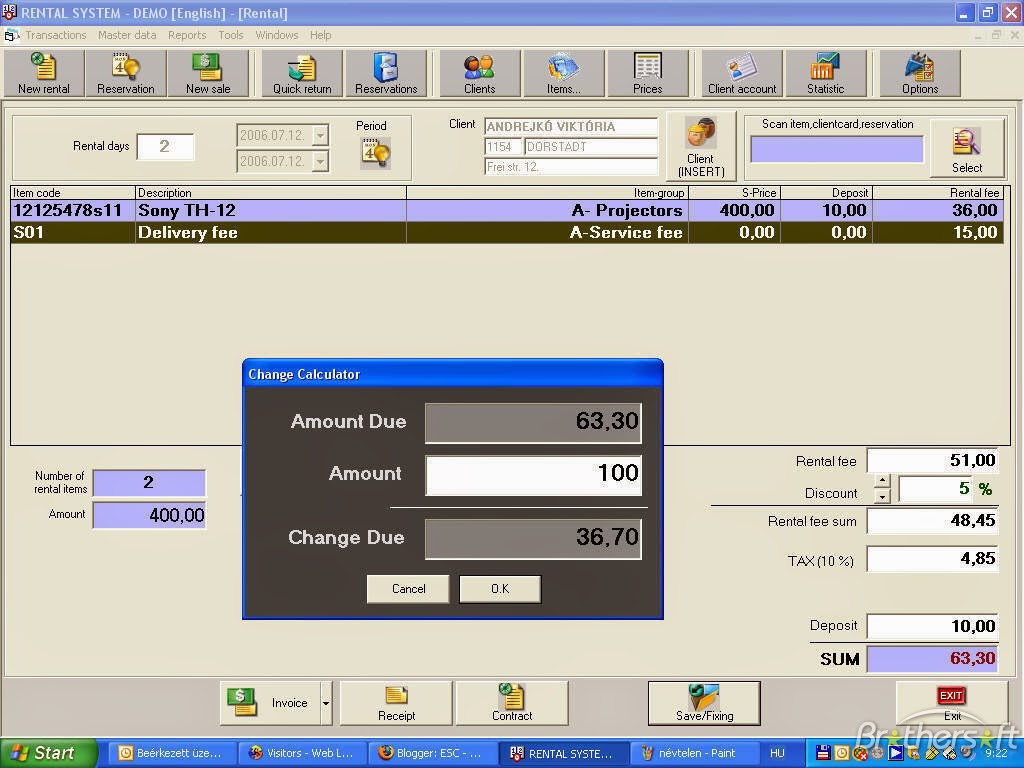1024x768 pixels.
Task: Open the Transactions menu
Action: 56,35
